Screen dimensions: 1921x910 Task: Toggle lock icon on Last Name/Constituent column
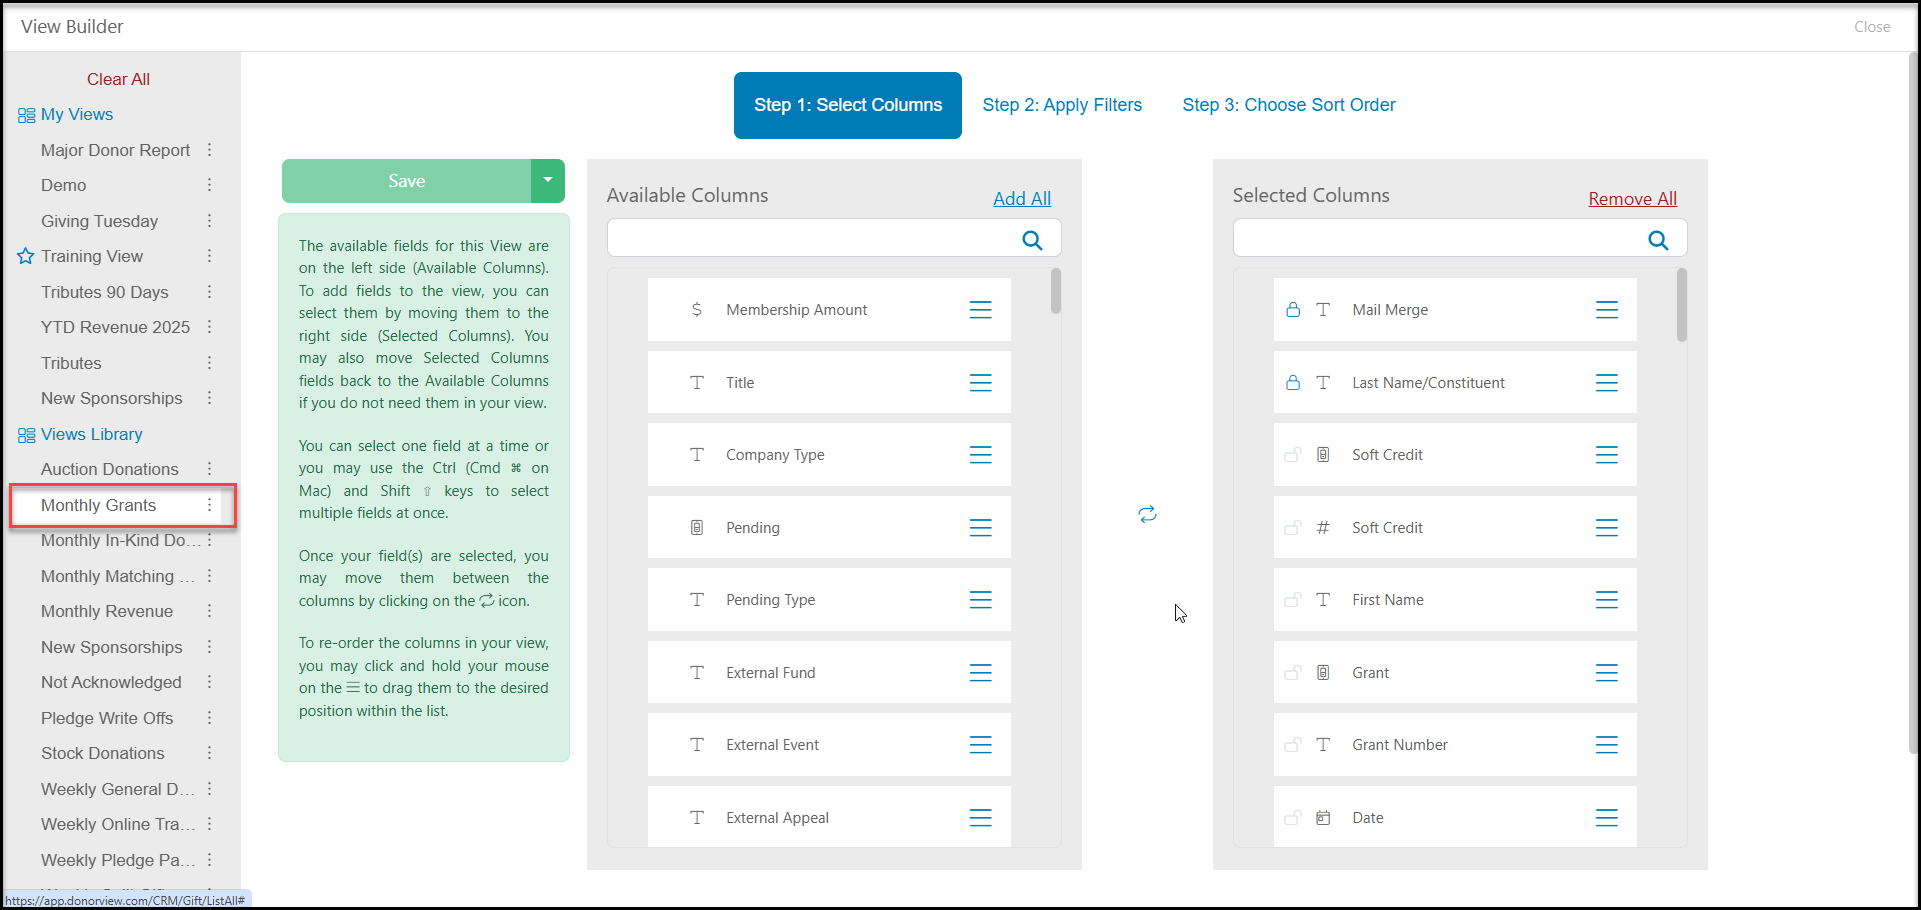coord(1292,383)
